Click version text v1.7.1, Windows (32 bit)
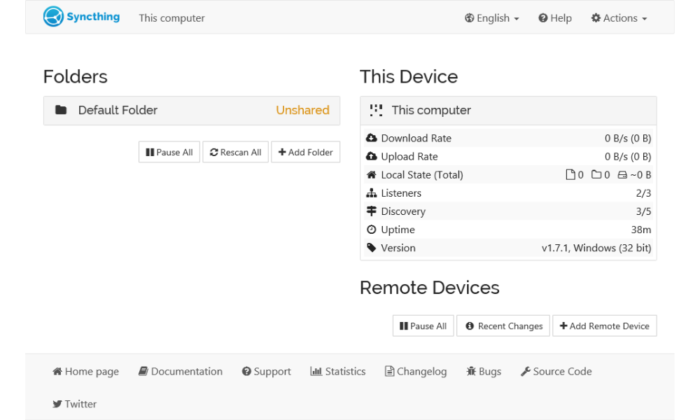This screenshot has width=700, height=420. click(x=596, y=248)
